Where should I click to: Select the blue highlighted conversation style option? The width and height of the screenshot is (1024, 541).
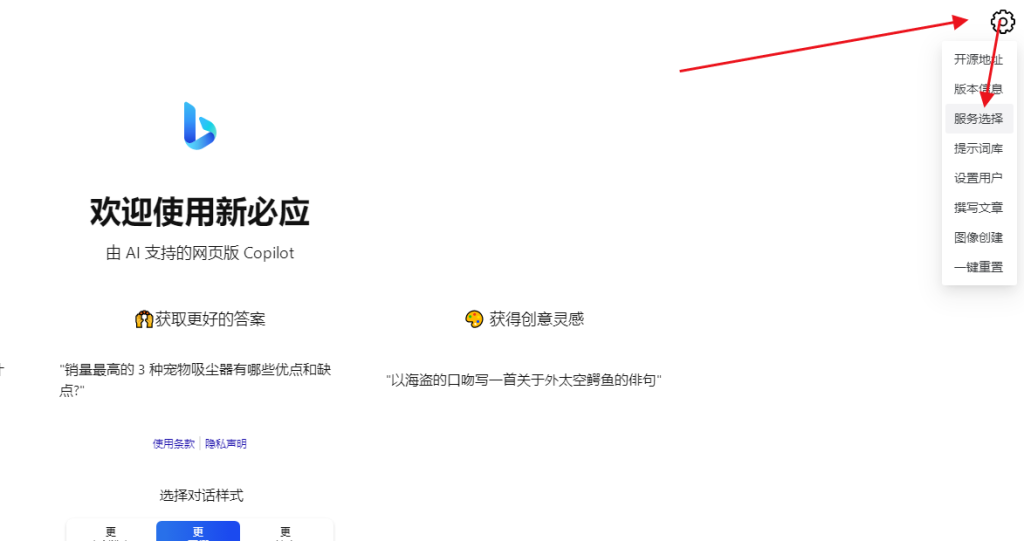pyautogui.click(x=198, y=531)
